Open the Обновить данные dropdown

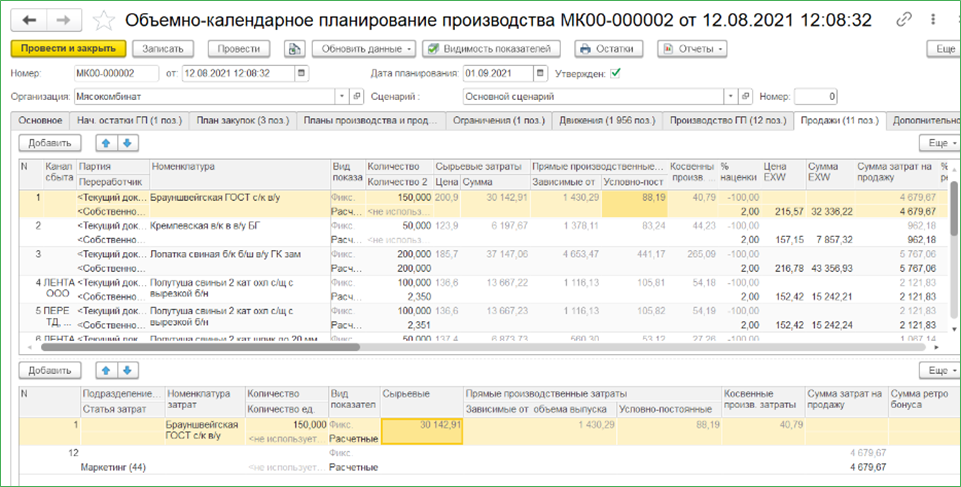[x=364, y=49]
